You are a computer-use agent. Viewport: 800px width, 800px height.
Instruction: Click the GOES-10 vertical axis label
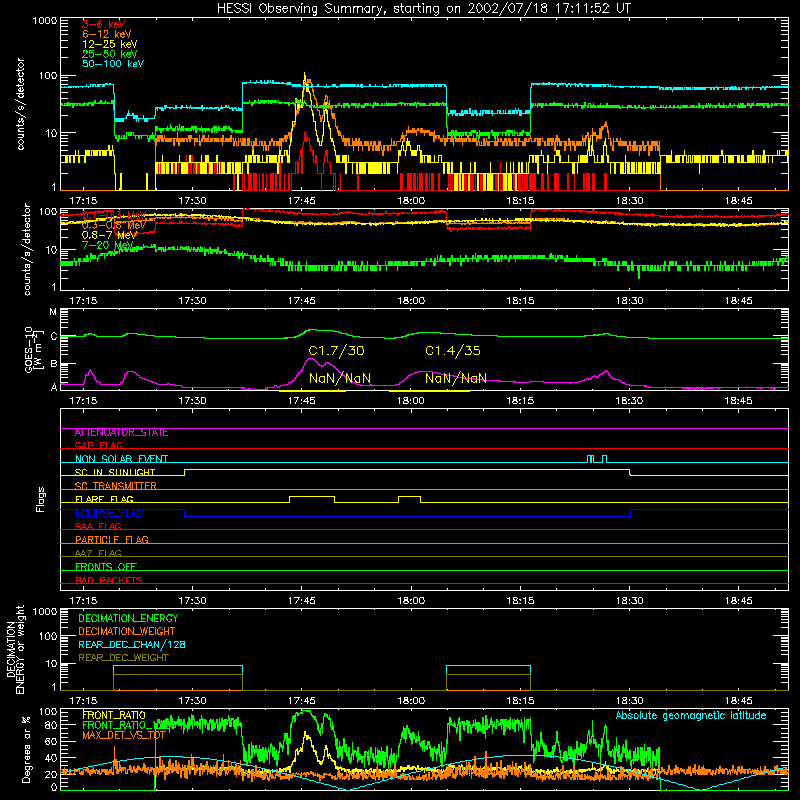coord(33,349)
